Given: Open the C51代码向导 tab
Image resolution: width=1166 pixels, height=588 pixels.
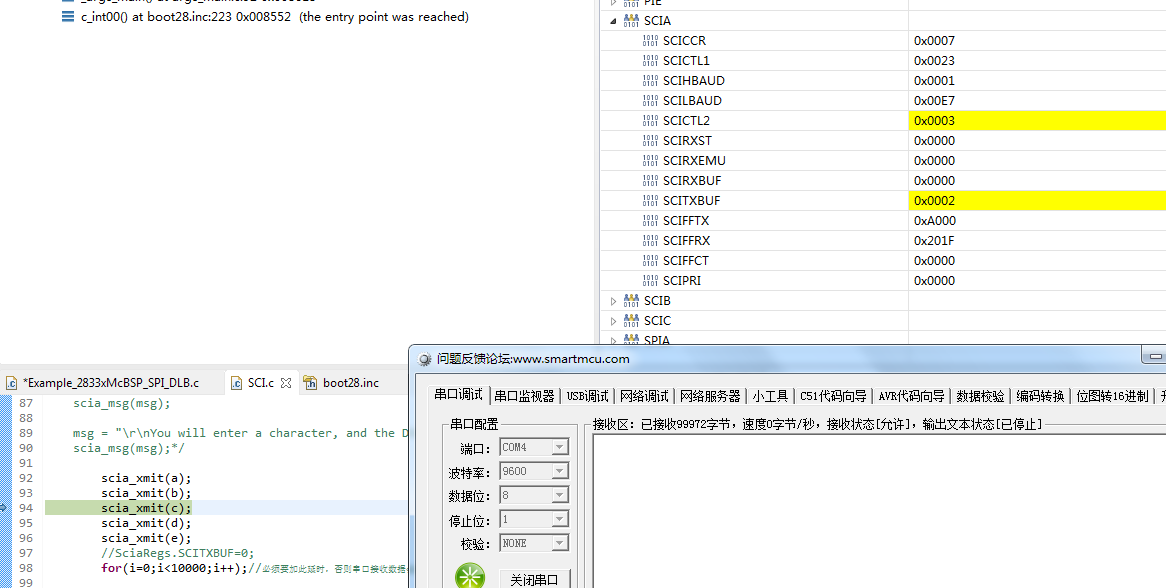Looking at the screenshot, I should 833,396.
